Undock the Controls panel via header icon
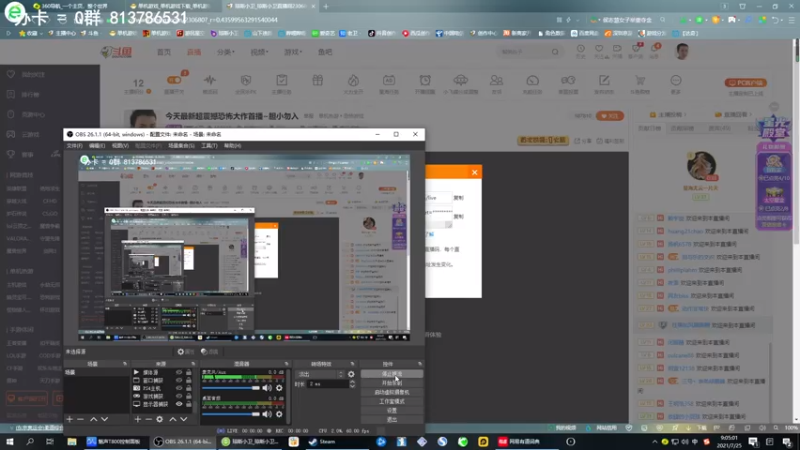 click(420, 364)
